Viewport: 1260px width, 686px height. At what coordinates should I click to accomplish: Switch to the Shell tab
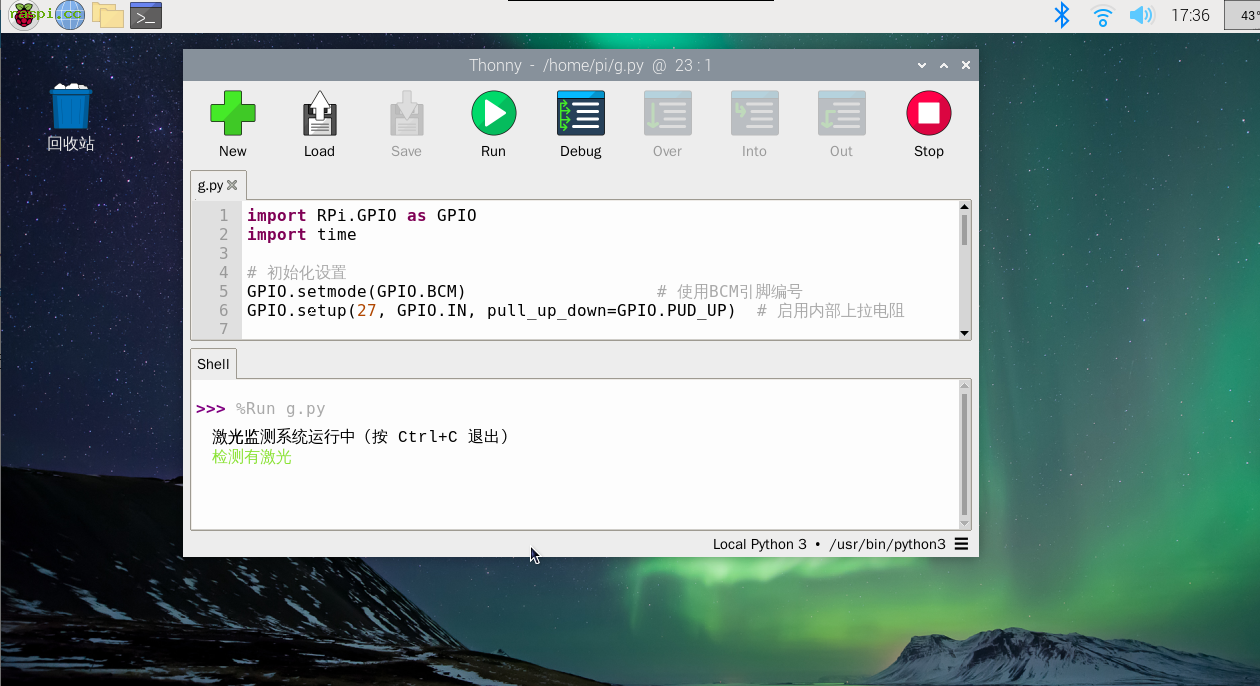click(x=213, y=364)
